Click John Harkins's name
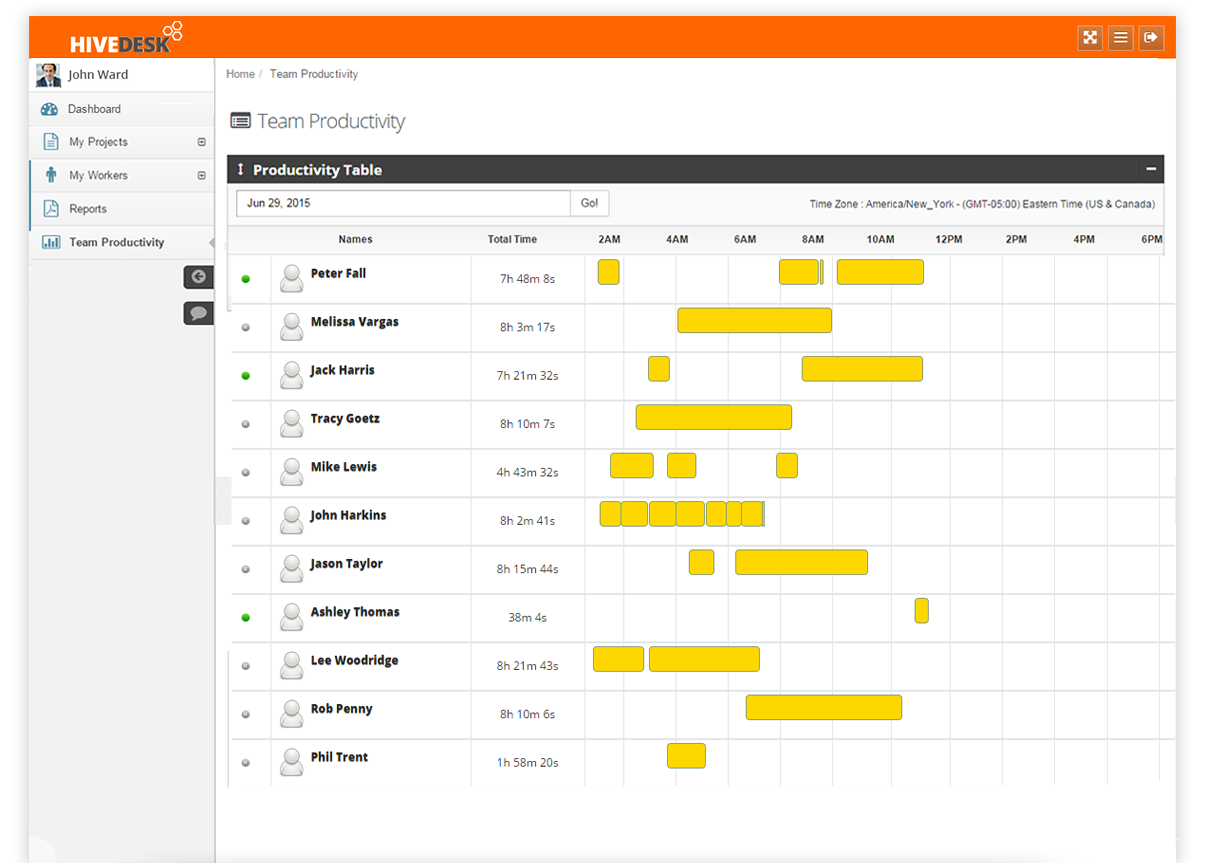The width and height of the screenshot is (1205, 863). click(348, 515)
